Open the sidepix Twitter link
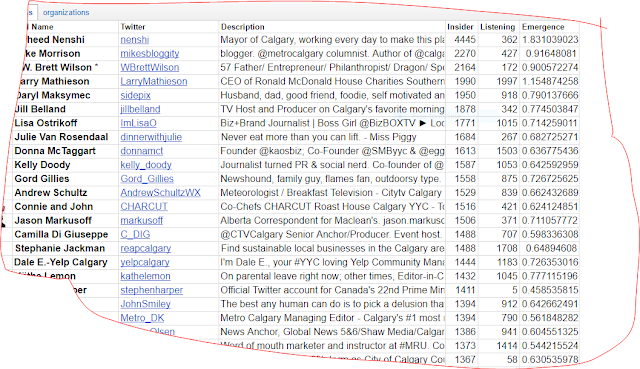 (x=136, y=96)
